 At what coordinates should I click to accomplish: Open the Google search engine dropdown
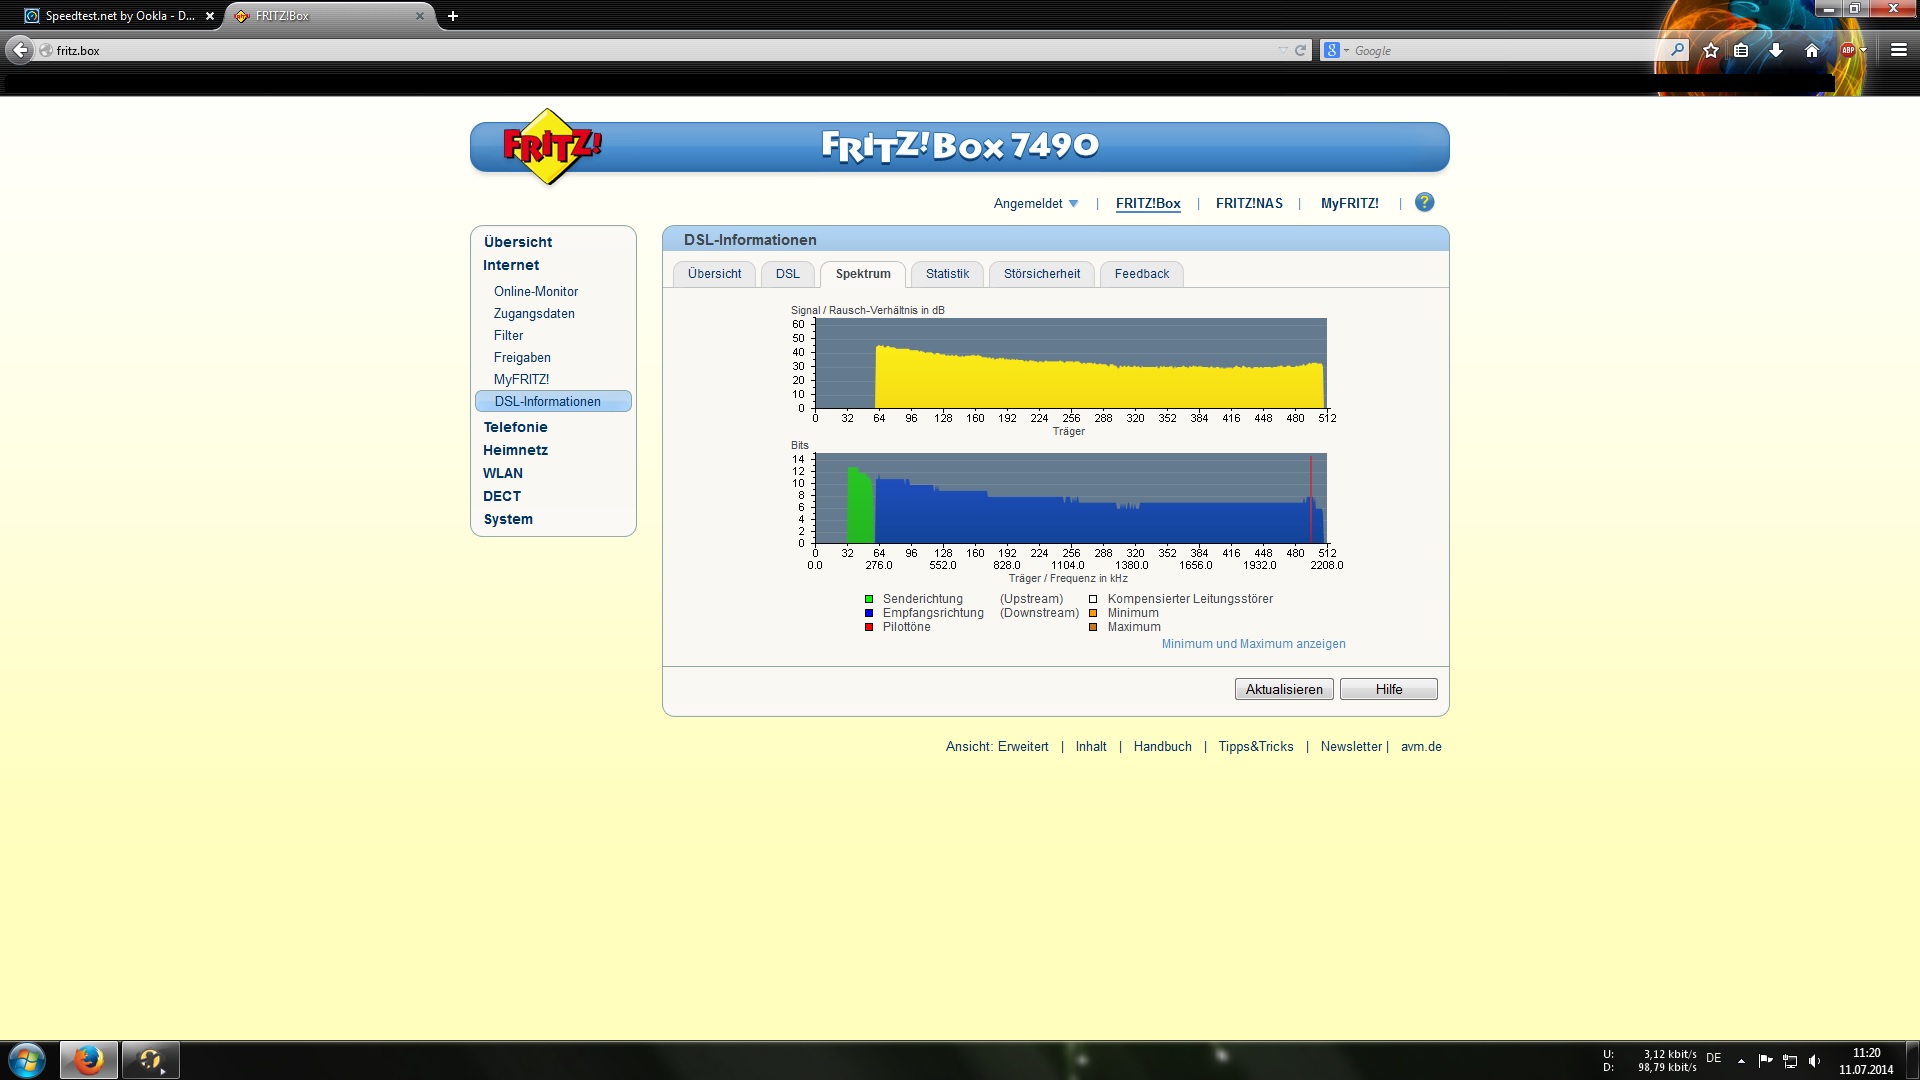[x=1336, y=50]
